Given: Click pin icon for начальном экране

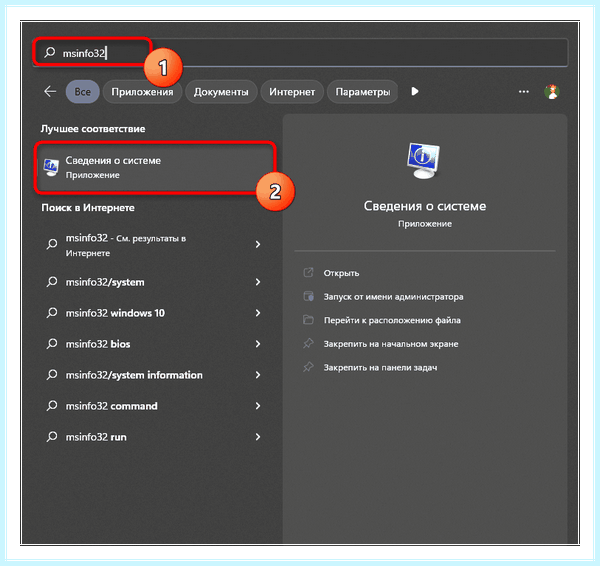Looking at the screenshot, I should point(308,343).
